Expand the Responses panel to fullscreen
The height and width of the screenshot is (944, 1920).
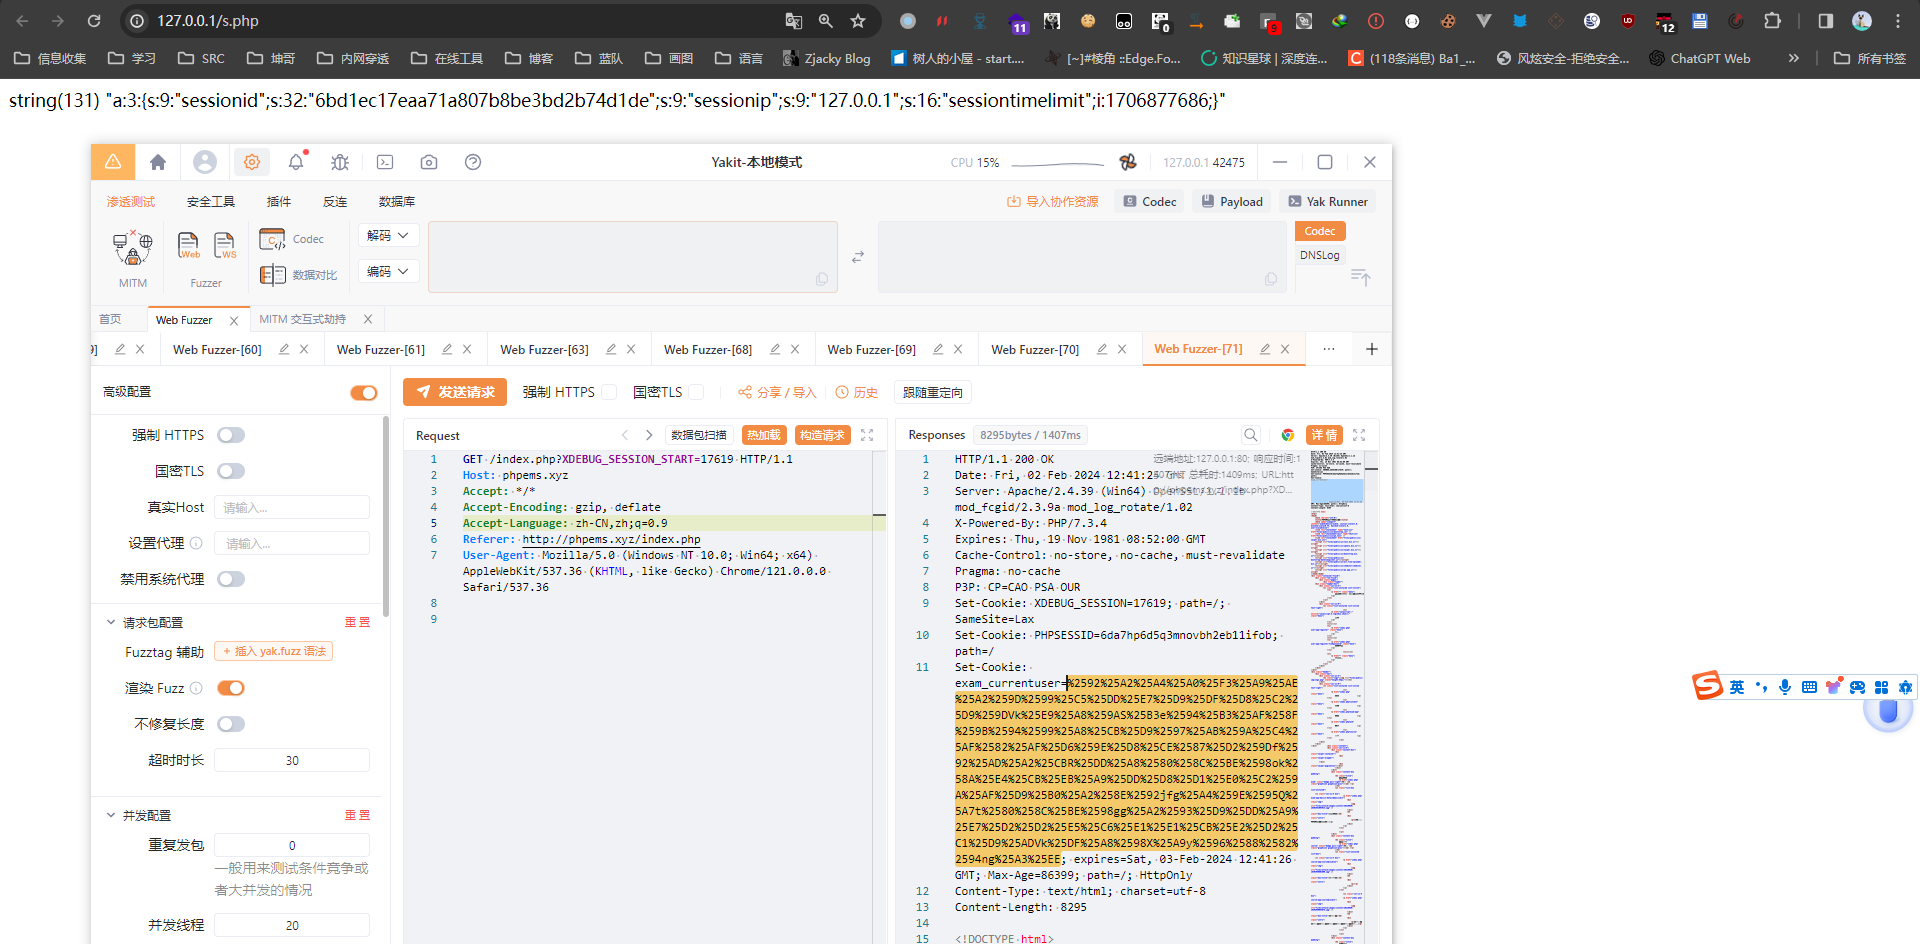tap(1359, 435)
